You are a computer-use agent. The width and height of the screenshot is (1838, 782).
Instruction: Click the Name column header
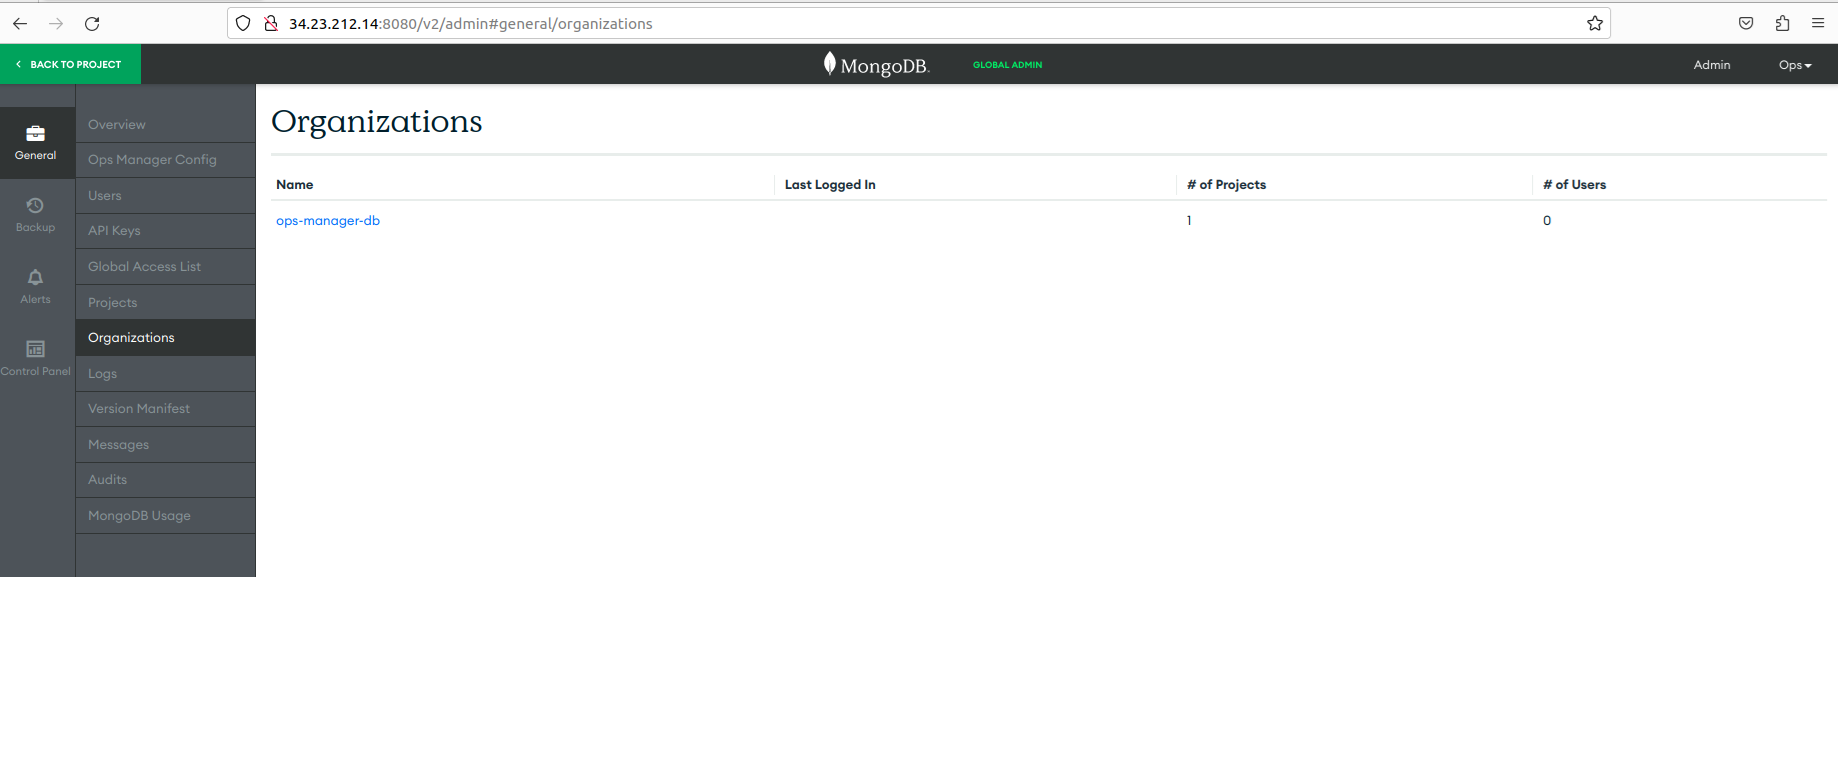[x=295, y=185]
